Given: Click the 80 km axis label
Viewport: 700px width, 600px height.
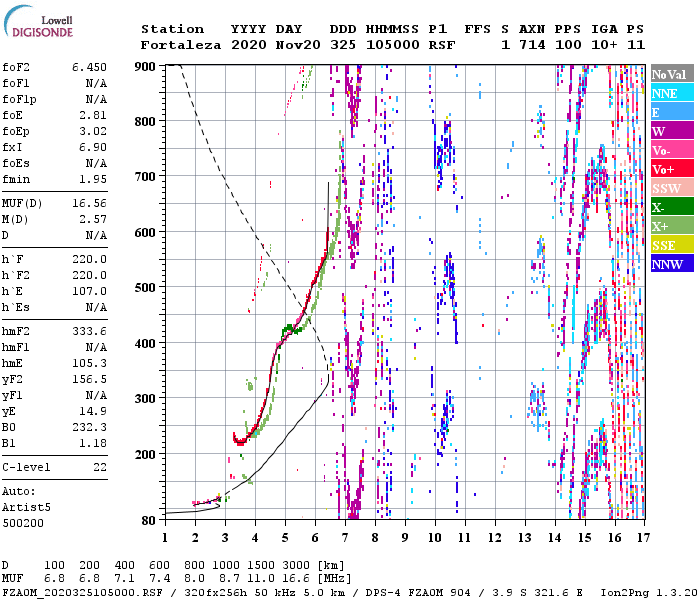Looking at the screenshot, I should pos(149,521).
